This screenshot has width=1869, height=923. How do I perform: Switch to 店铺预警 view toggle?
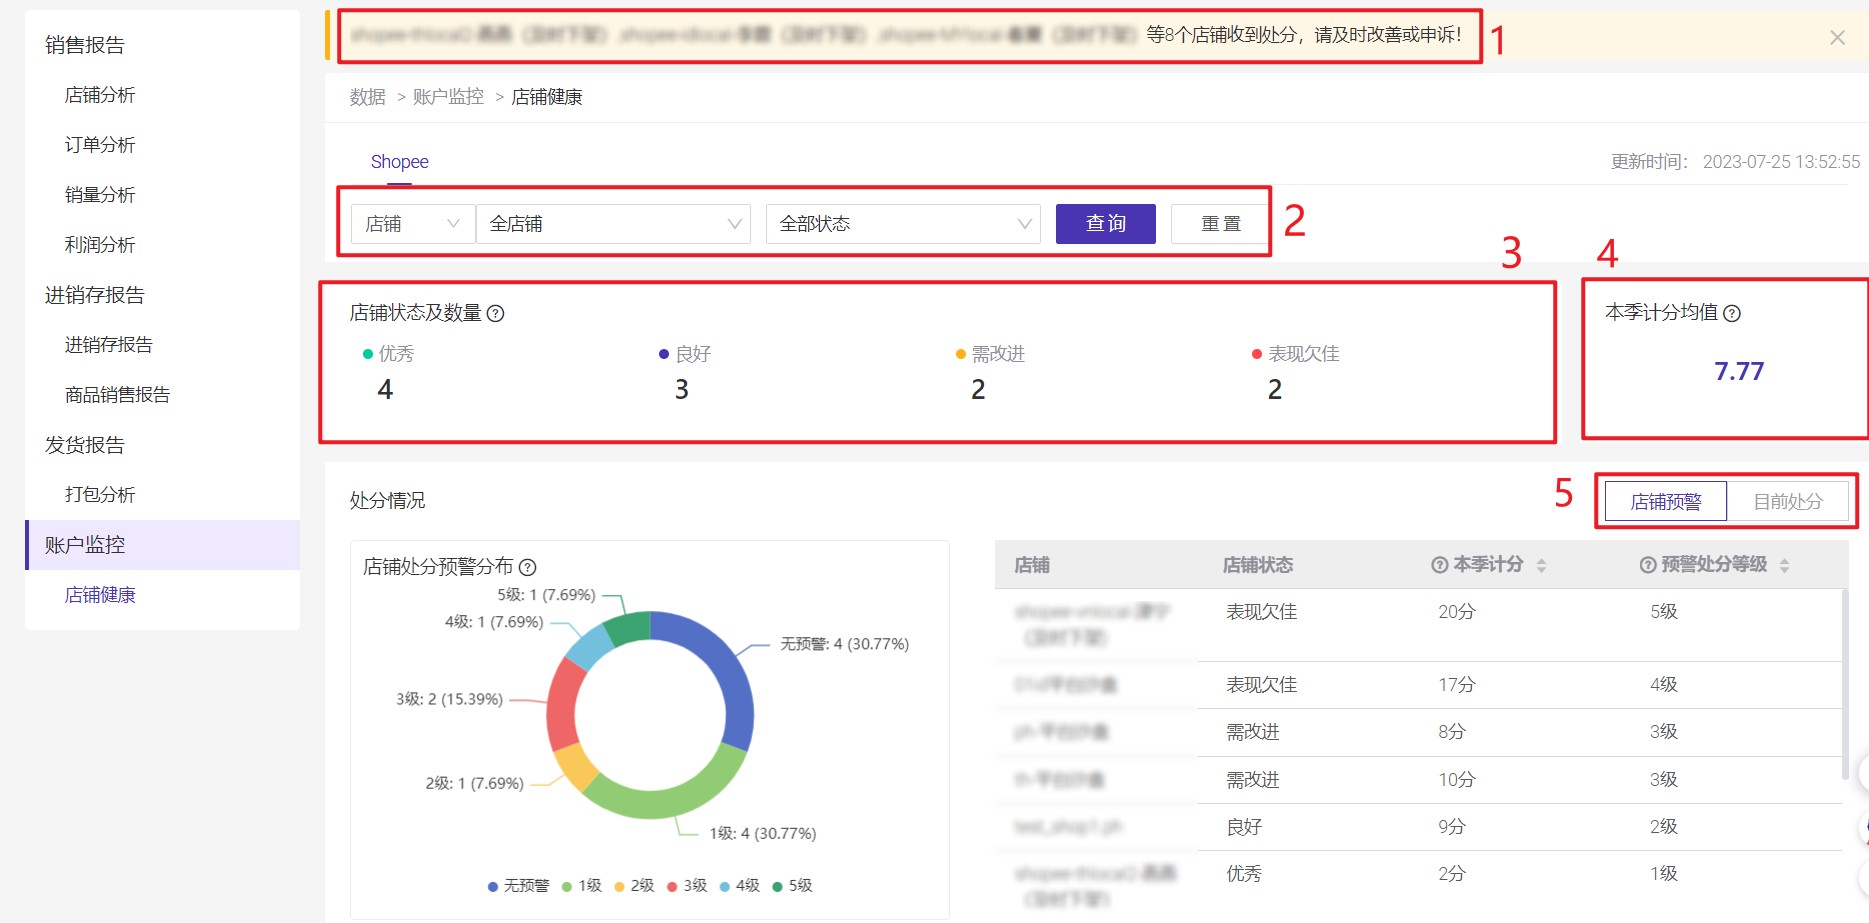click(1665, 502)
